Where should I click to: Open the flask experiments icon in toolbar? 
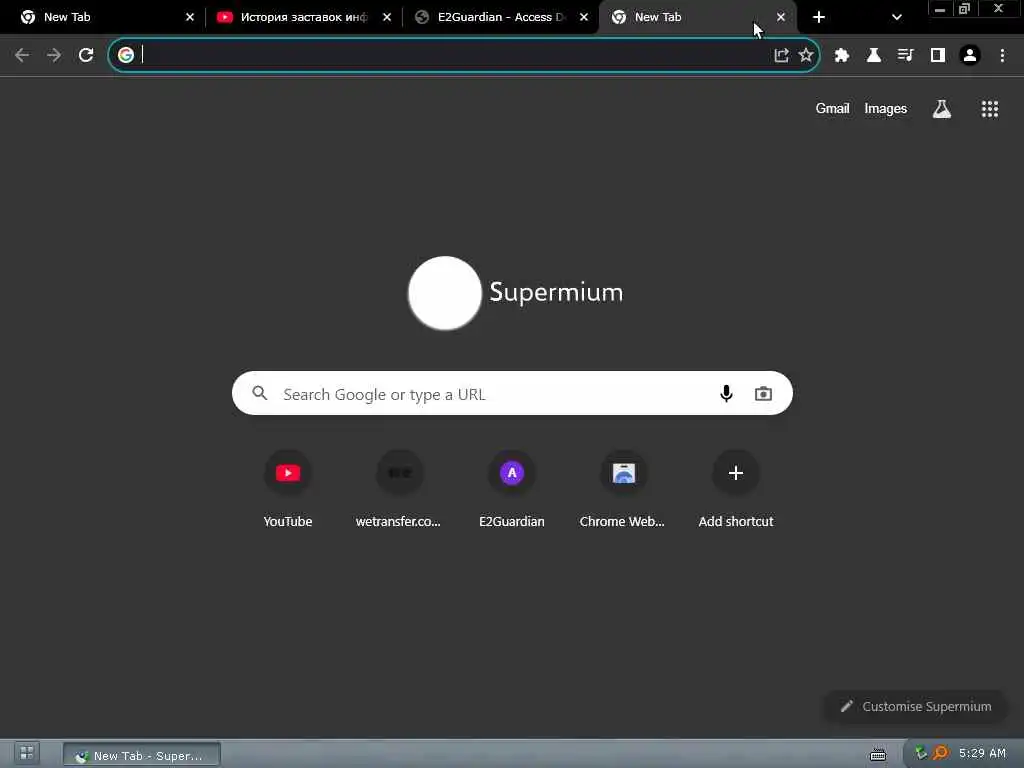coord(874,56)
